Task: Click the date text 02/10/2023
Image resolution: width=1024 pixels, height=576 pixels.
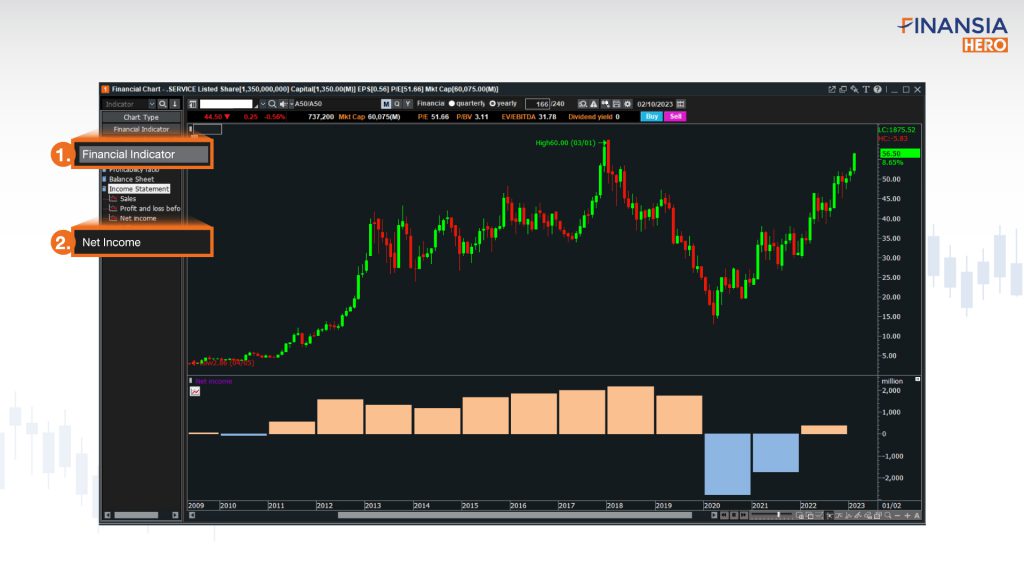Action: coord(655,104)
